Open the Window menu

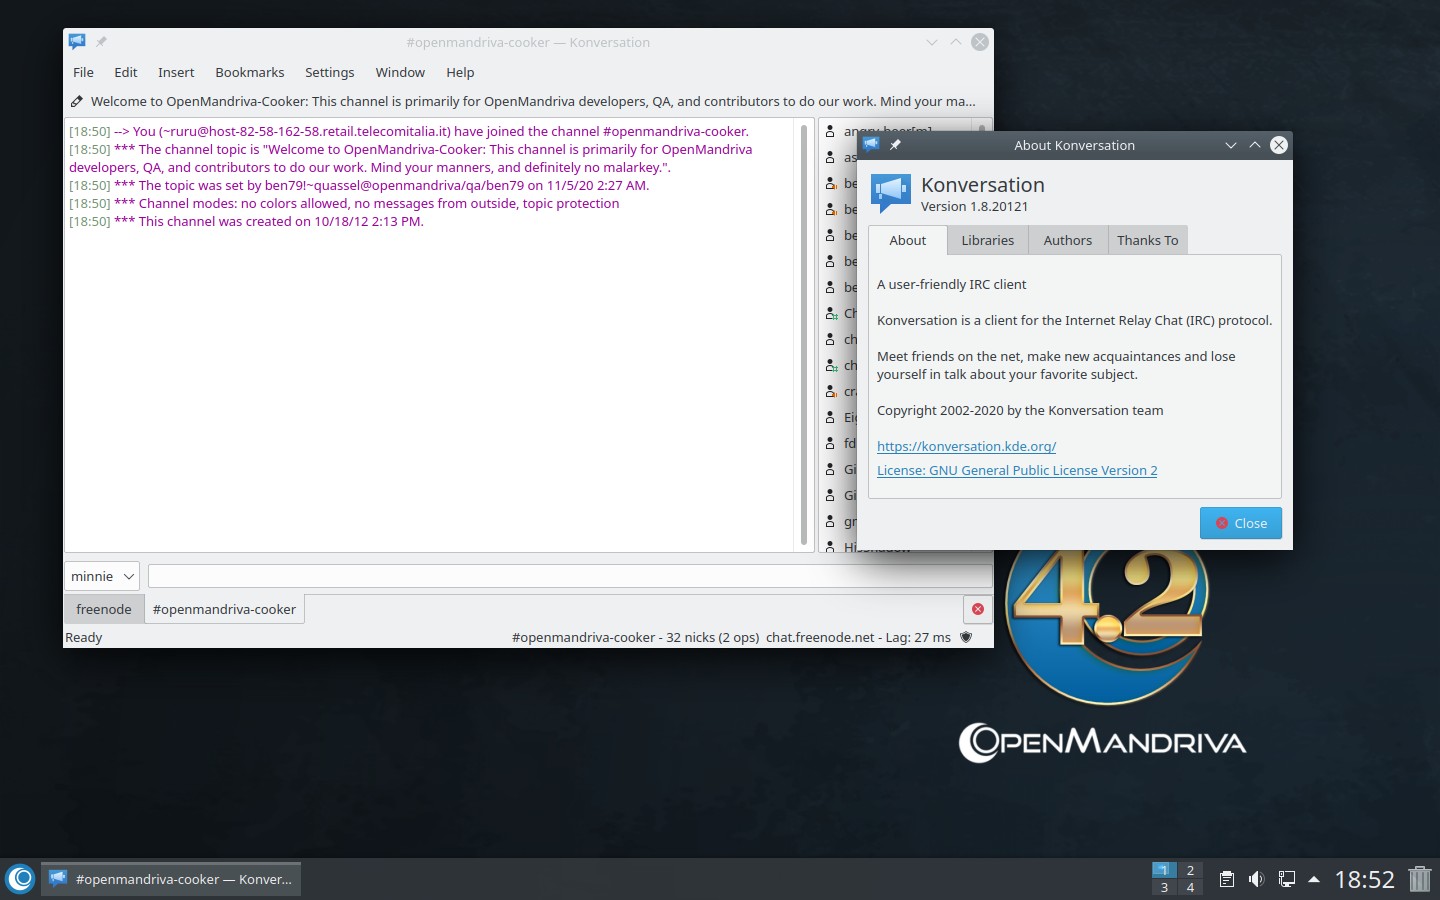[x=400, y=72]
